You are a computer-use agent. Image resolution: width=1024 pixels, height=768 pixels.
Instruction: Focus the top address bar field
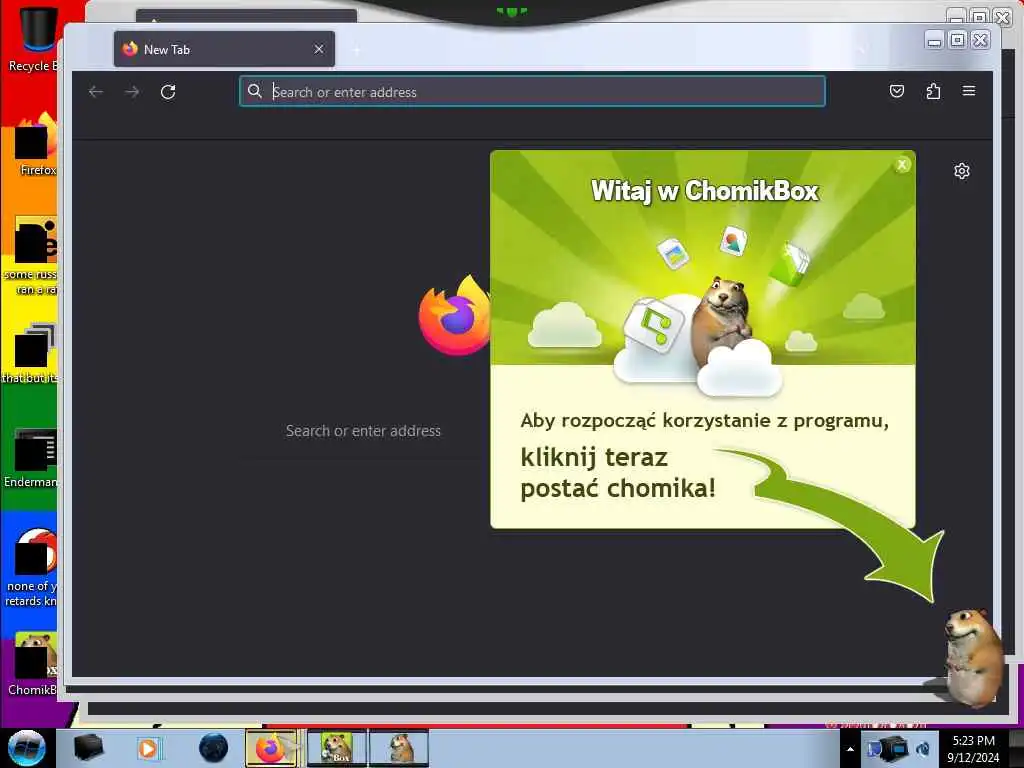532,91
